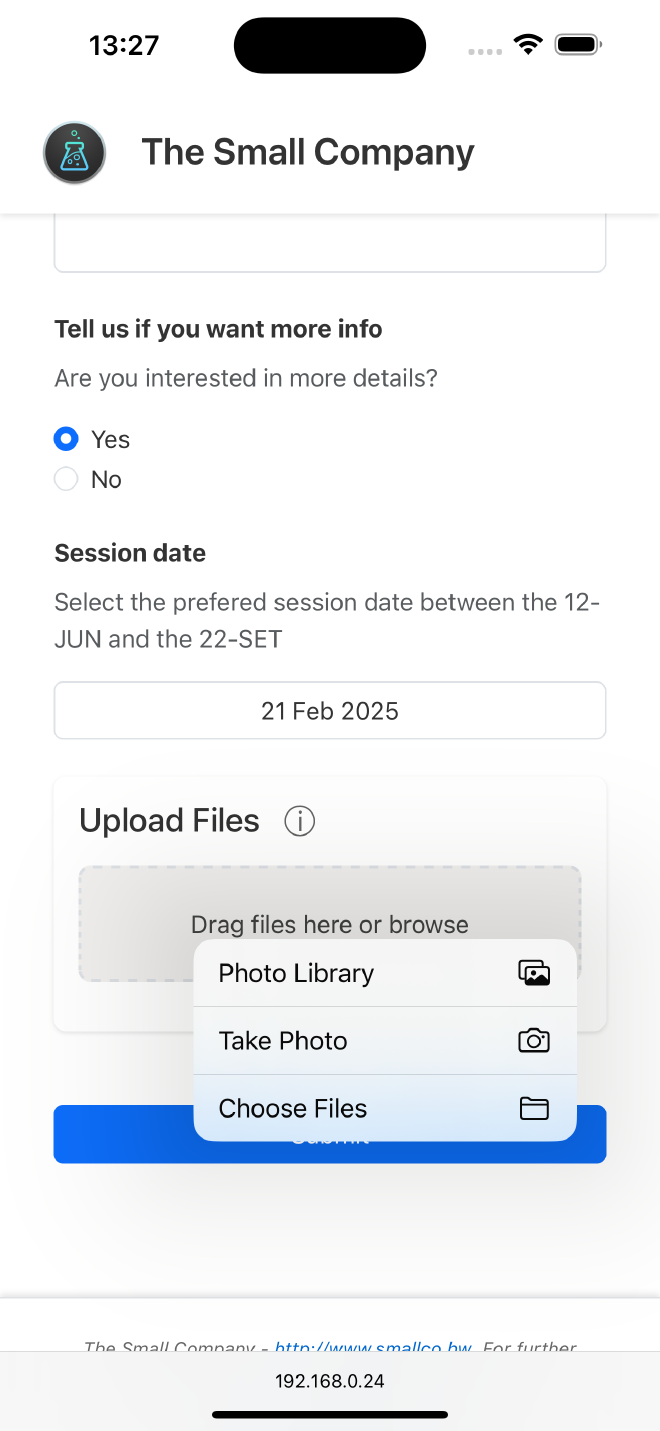Tap the Photo Library image icon
Viewport: 660px width, 1431px height.
coord(534,972)
